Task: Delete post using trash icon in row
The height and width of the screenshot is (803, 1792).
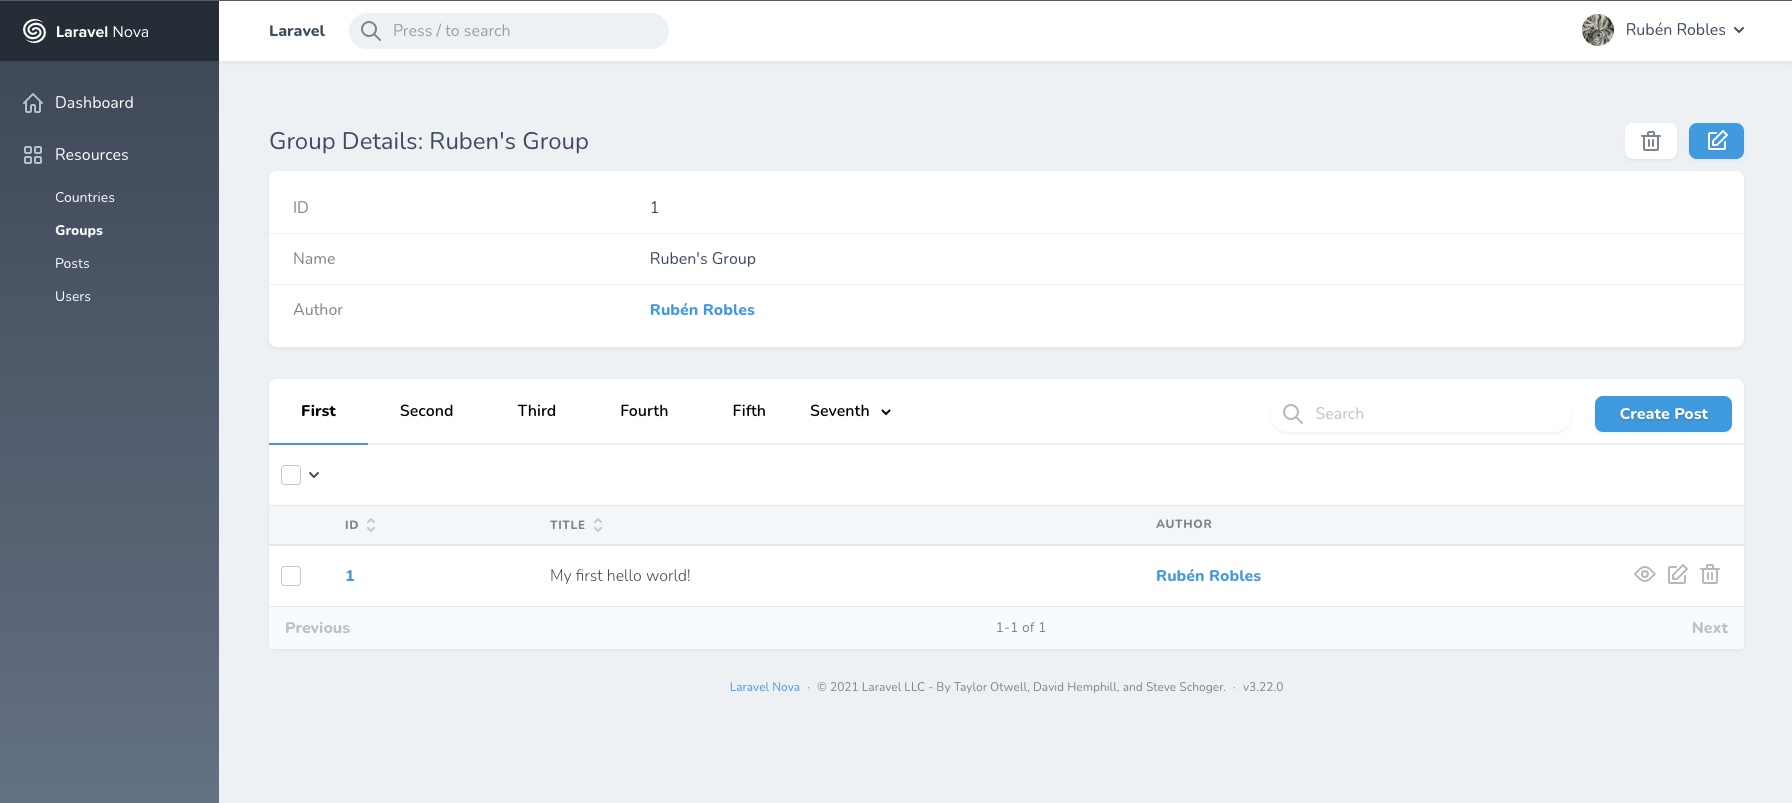Action: pos(1710,574)
